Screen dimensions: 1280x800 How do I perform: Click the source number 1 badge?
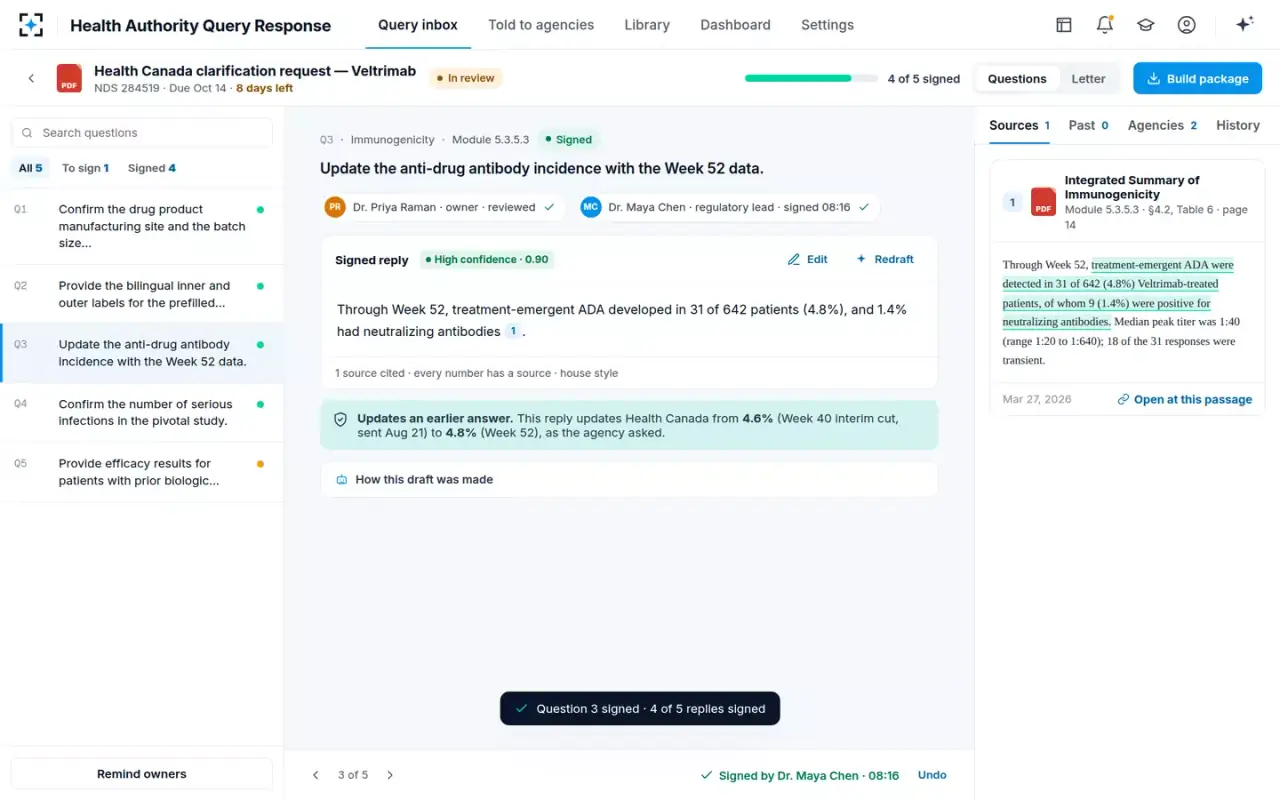(x=1012, y=202)
